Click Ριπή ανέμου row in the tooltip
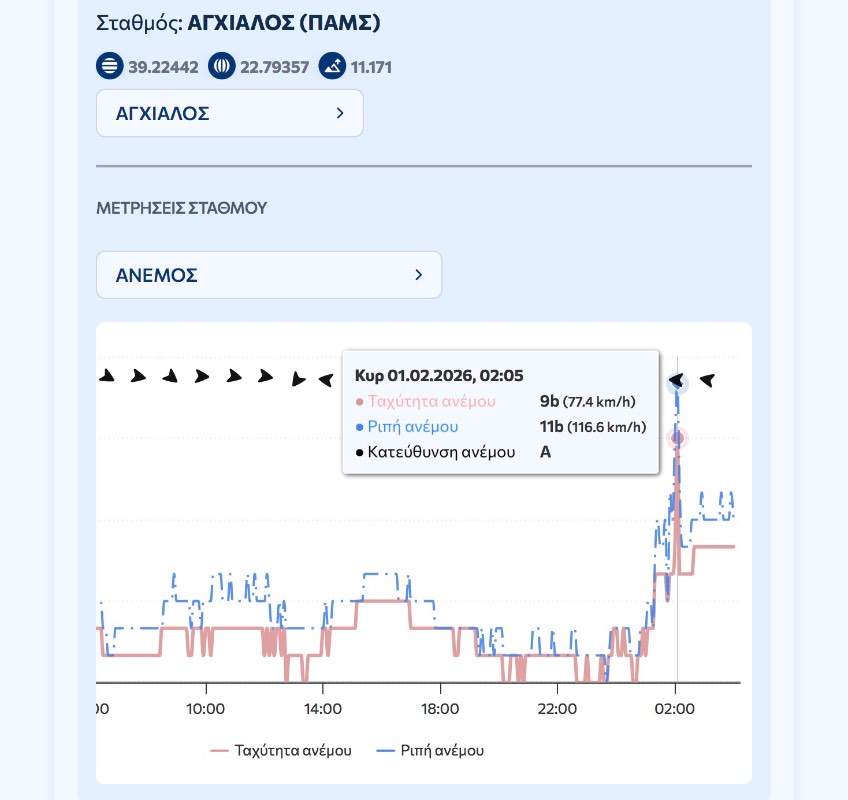The image size is (848, 800). coord(500,427)
